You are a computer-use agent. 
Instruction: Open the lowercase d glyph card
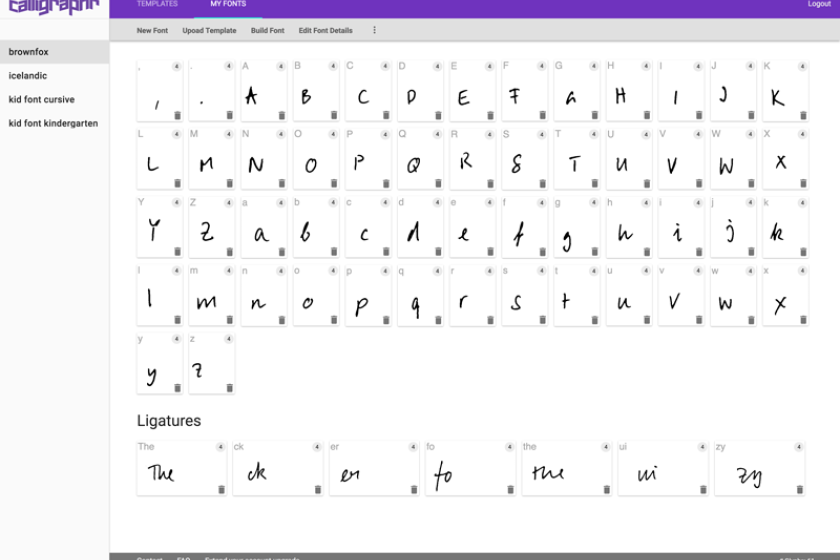[x=420, y=227]
